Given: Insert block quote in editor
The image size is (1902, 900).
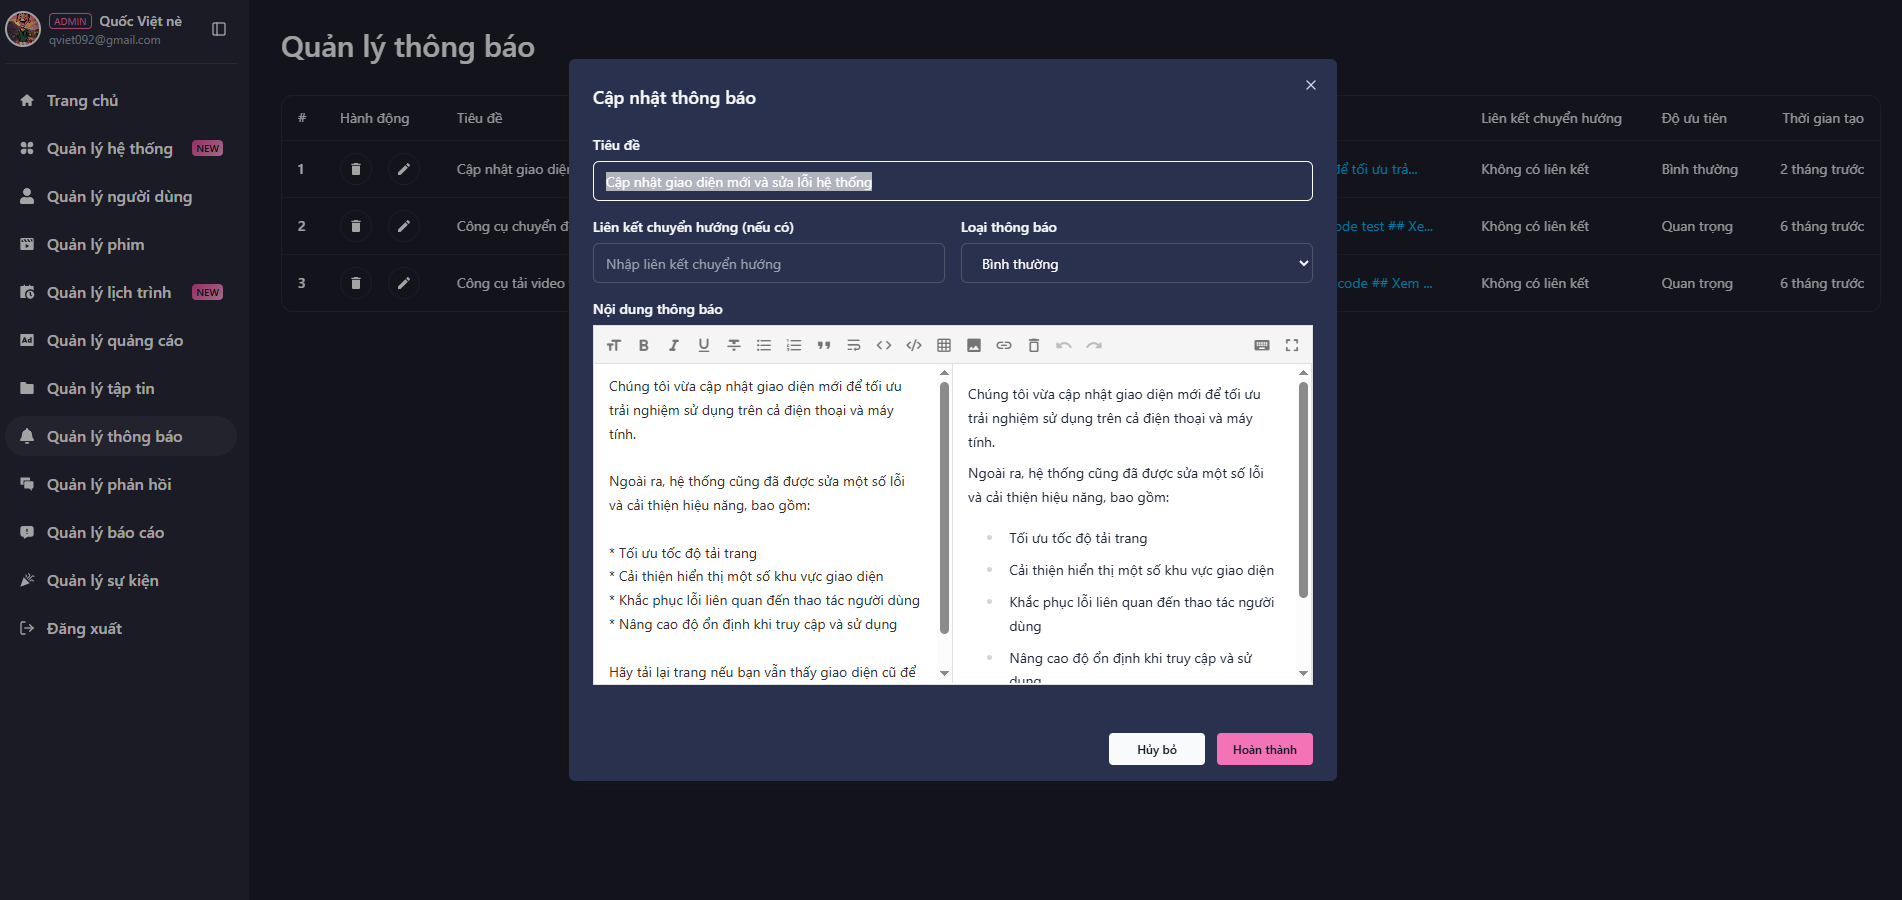Looking at the screenshot, I should [824, 345].
